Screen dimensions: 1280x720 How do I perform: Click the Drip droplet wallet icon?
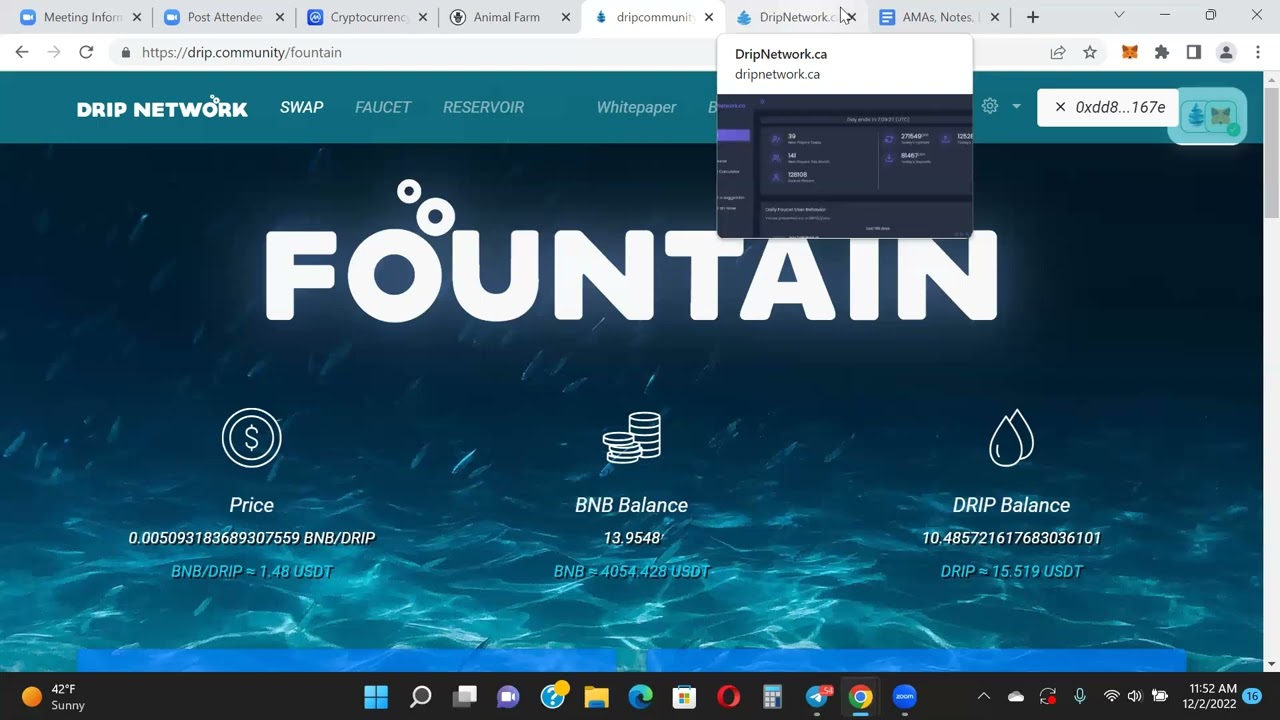point(1196,116)
